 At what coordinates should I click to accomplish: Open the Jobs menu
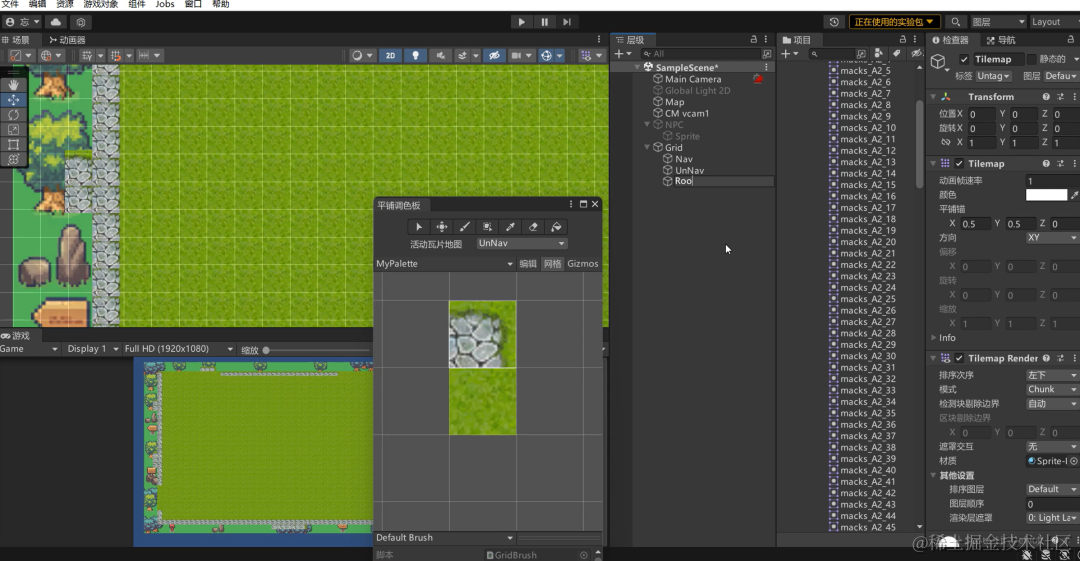coord(165,4)
